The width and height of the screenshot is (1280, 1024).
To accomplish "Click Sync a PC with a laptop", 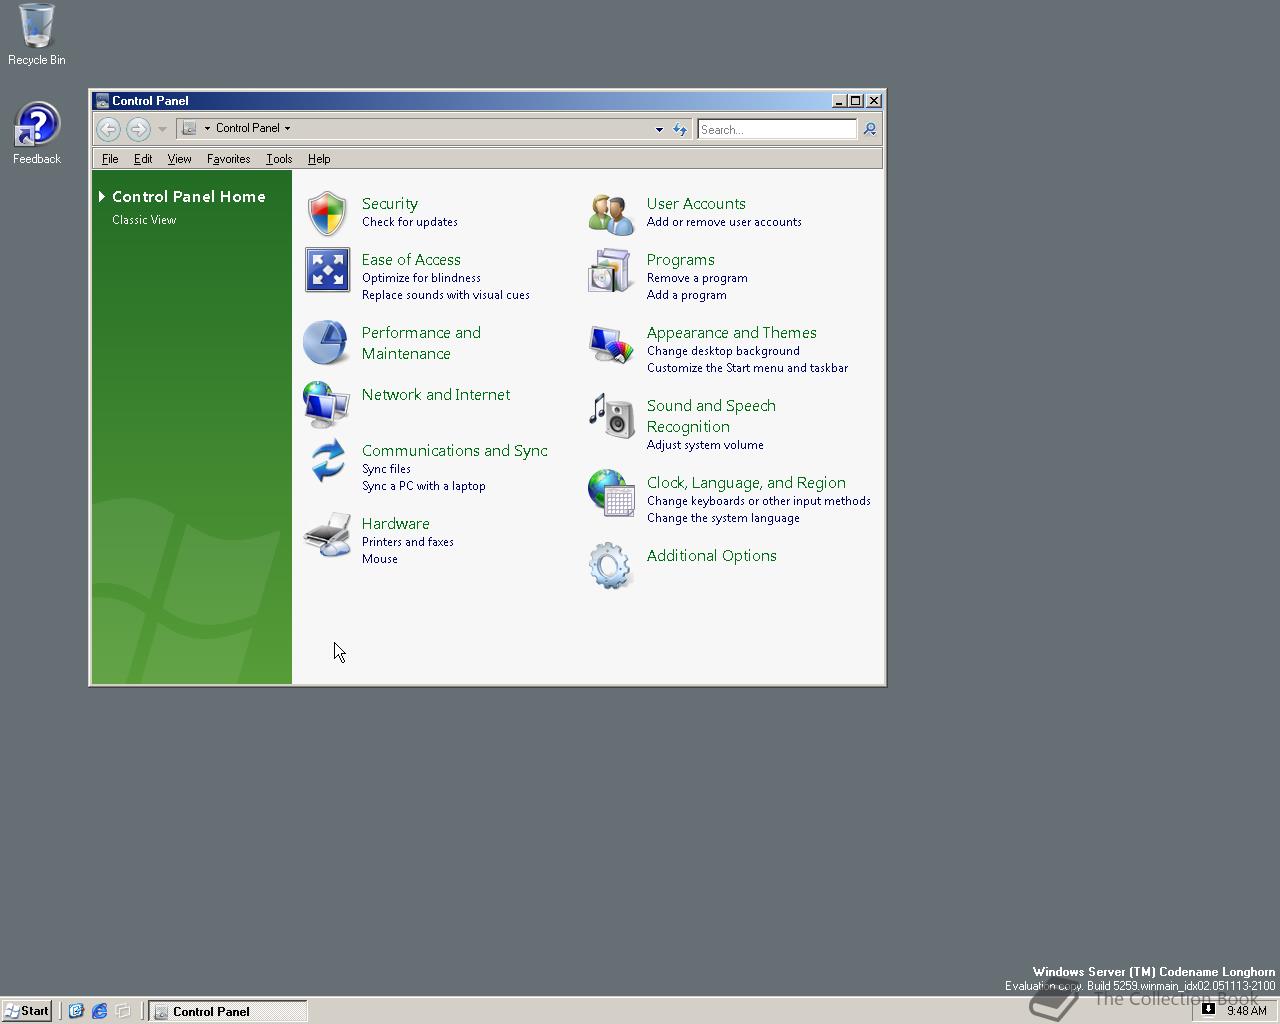I will (x=424, y=486).
